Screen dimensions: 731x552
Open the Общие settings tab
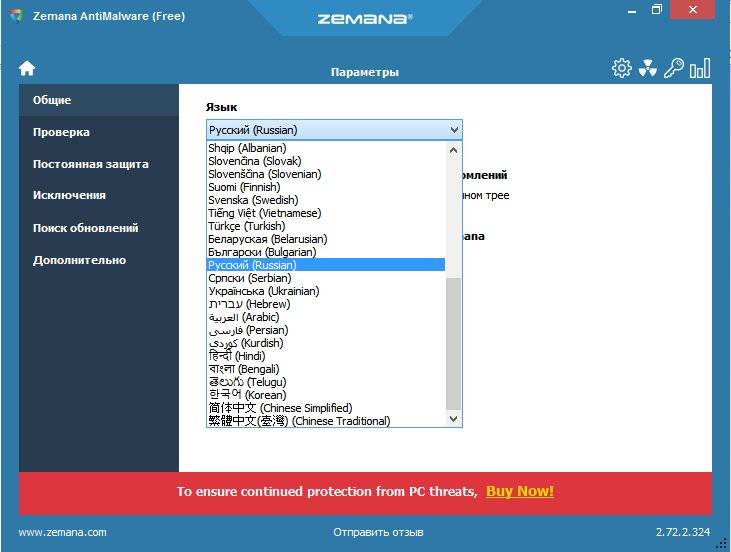pyautogui.click(x=99, y=100)
